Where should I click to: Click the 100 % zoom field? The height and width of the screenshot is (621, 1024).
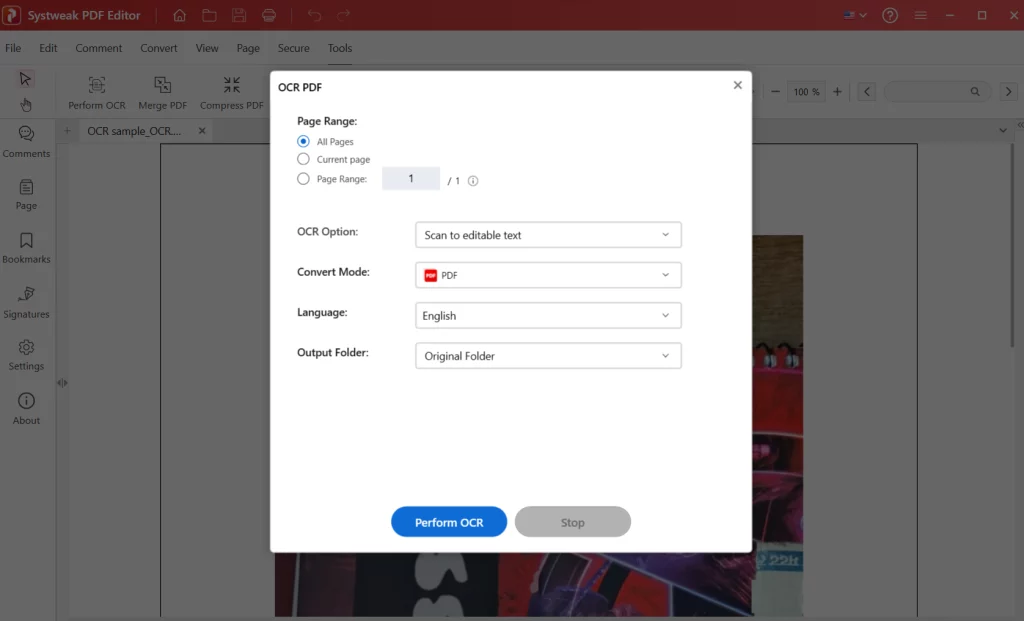tap(807, 91)
